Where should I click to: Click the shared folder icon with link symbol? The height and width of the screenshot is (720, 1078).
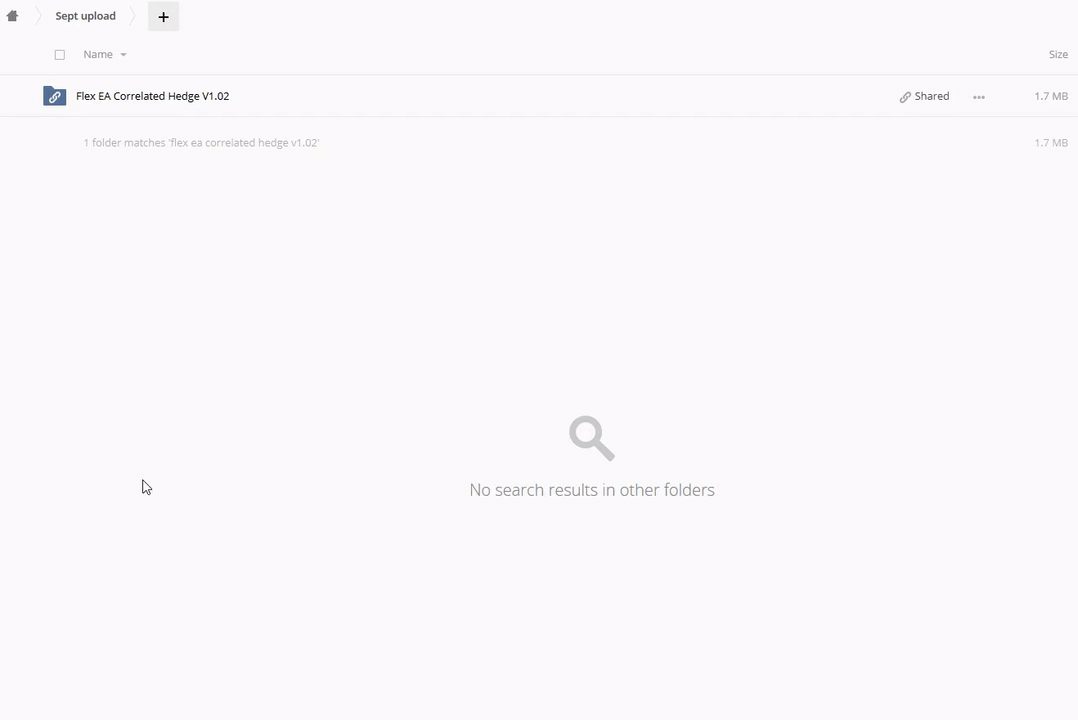coord(54,96)
